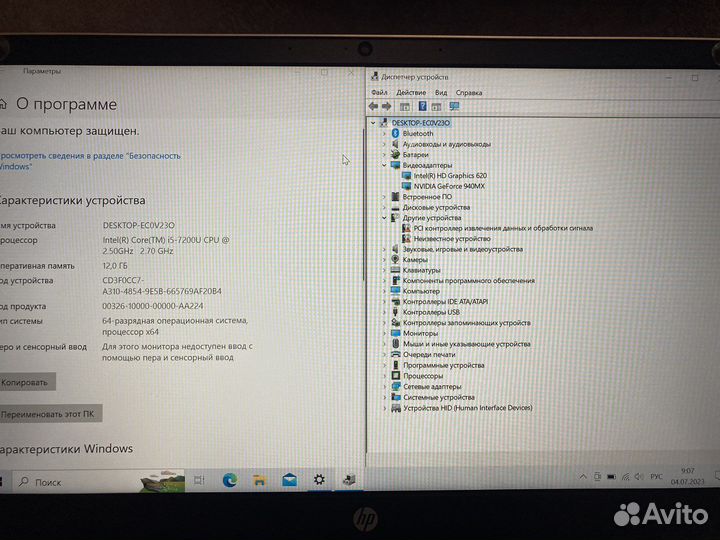Viewport: 720px width, 540px height.
Task: Open Microsoft Edge from the taskbar
Action: tap(230, 480)
